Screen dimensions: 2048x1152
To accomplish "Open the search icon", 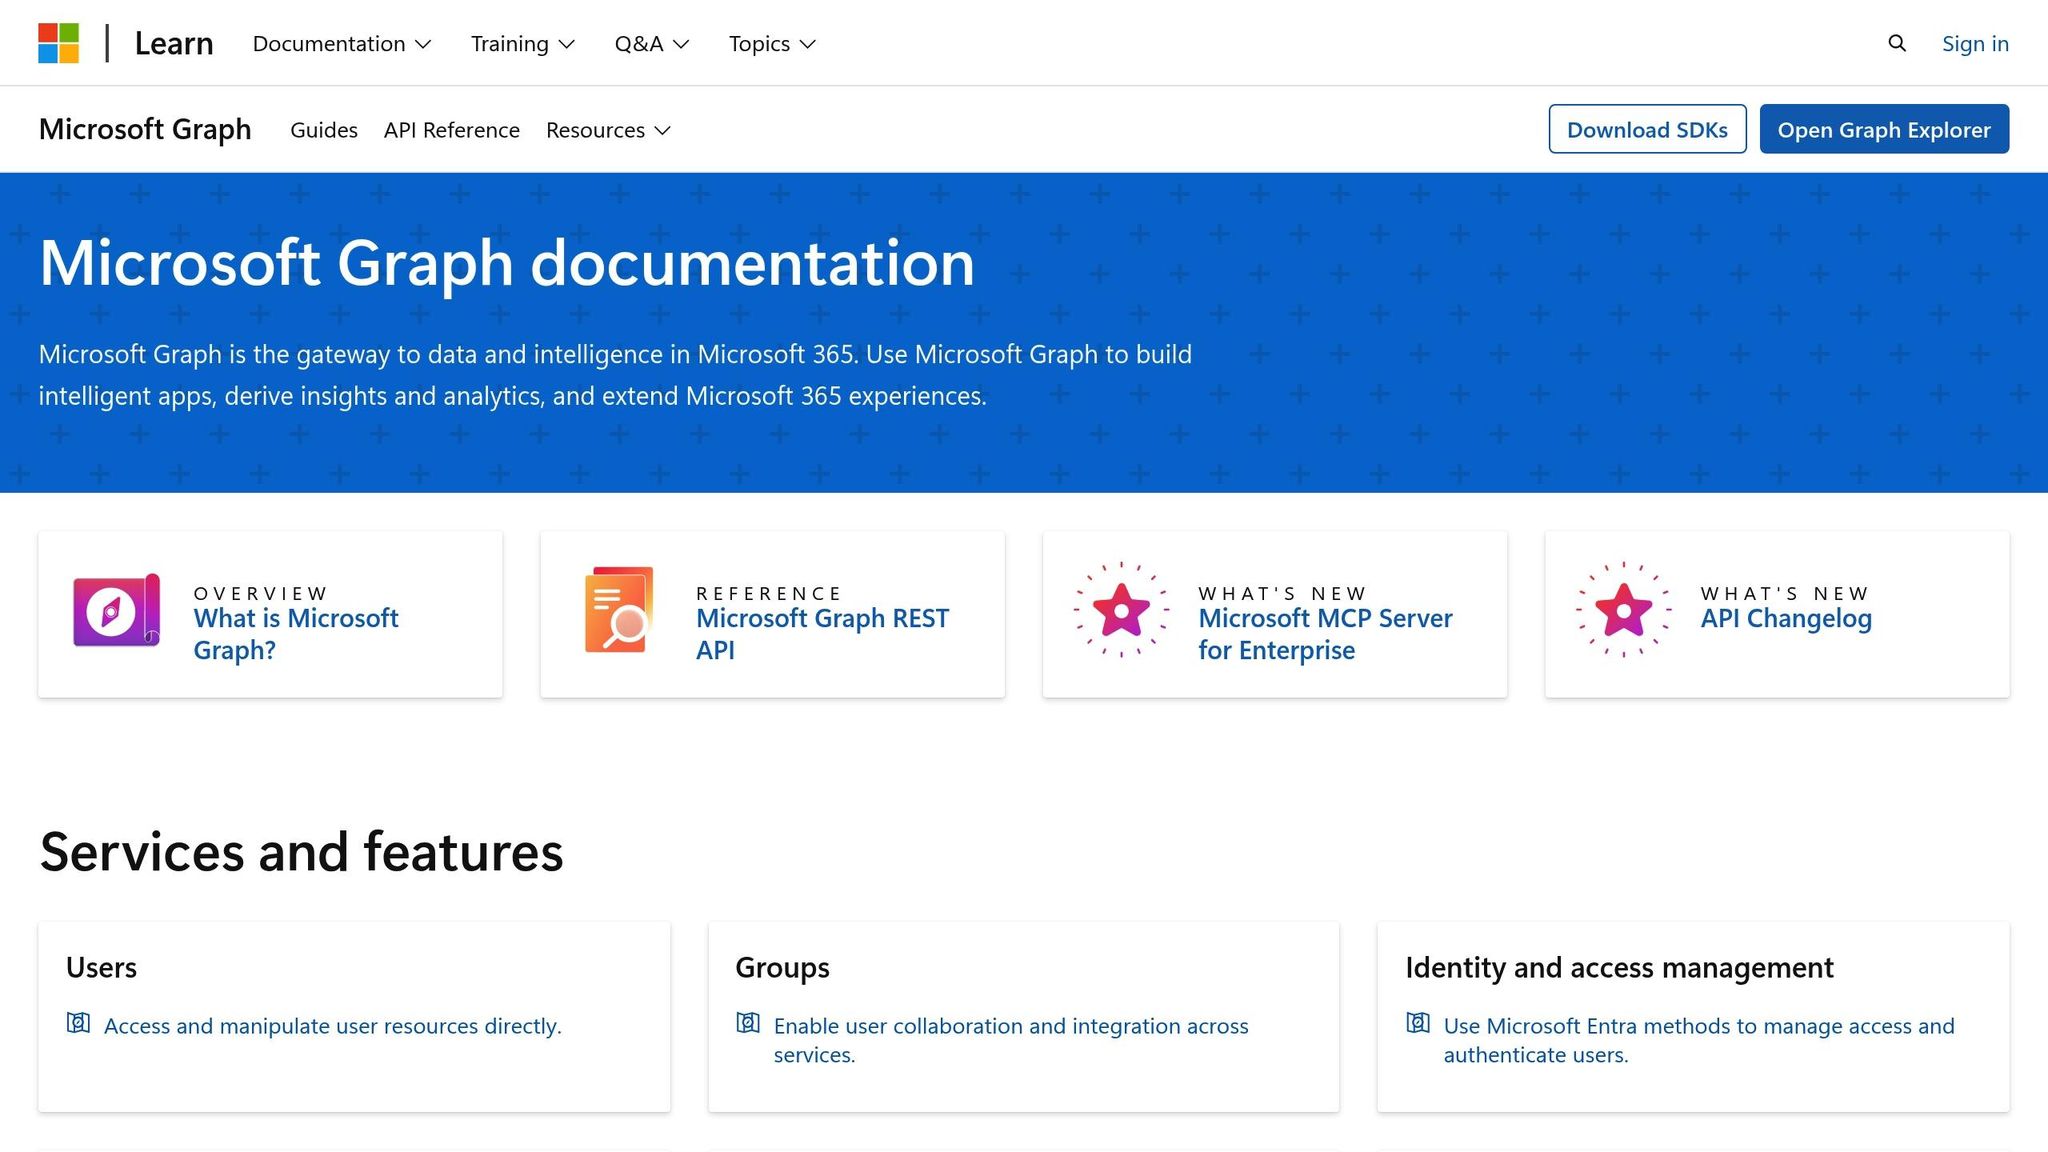I will click(x=1896, y=43).
